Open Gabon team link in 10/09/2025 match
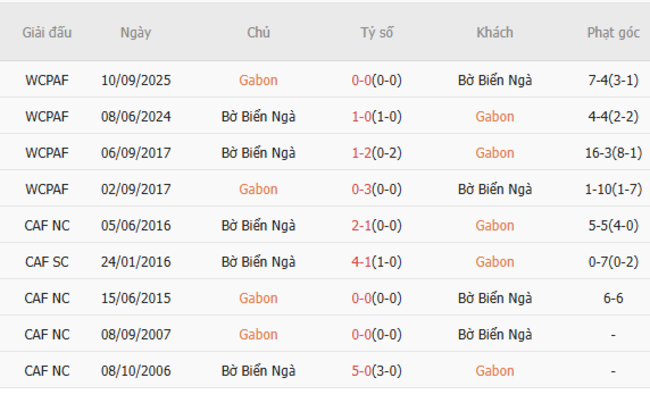650x403 pixels. click(258, 80)
